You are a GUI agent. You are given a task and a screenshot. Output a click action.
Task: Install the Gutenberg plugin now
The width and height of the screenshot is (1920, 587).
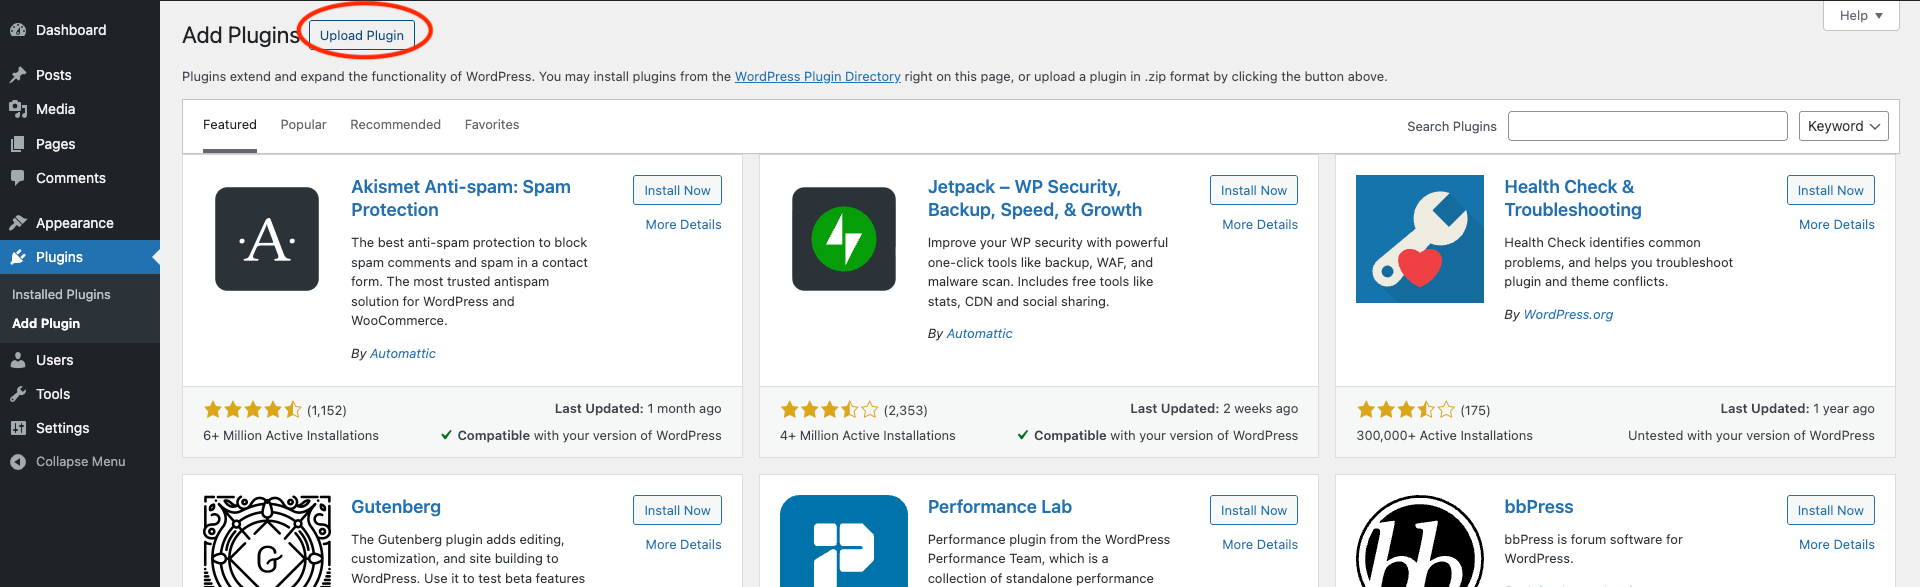[677, 510]
